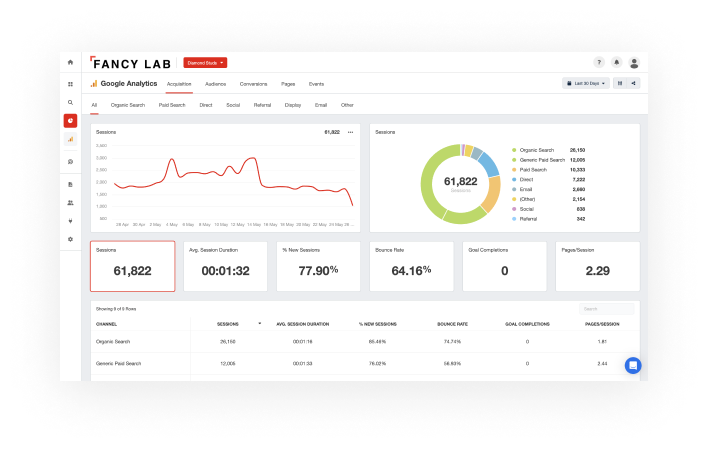The height and width of the screenshot is (449, 708).
Task: Click Generic Paid Search legend label
Action: point(542,160)
